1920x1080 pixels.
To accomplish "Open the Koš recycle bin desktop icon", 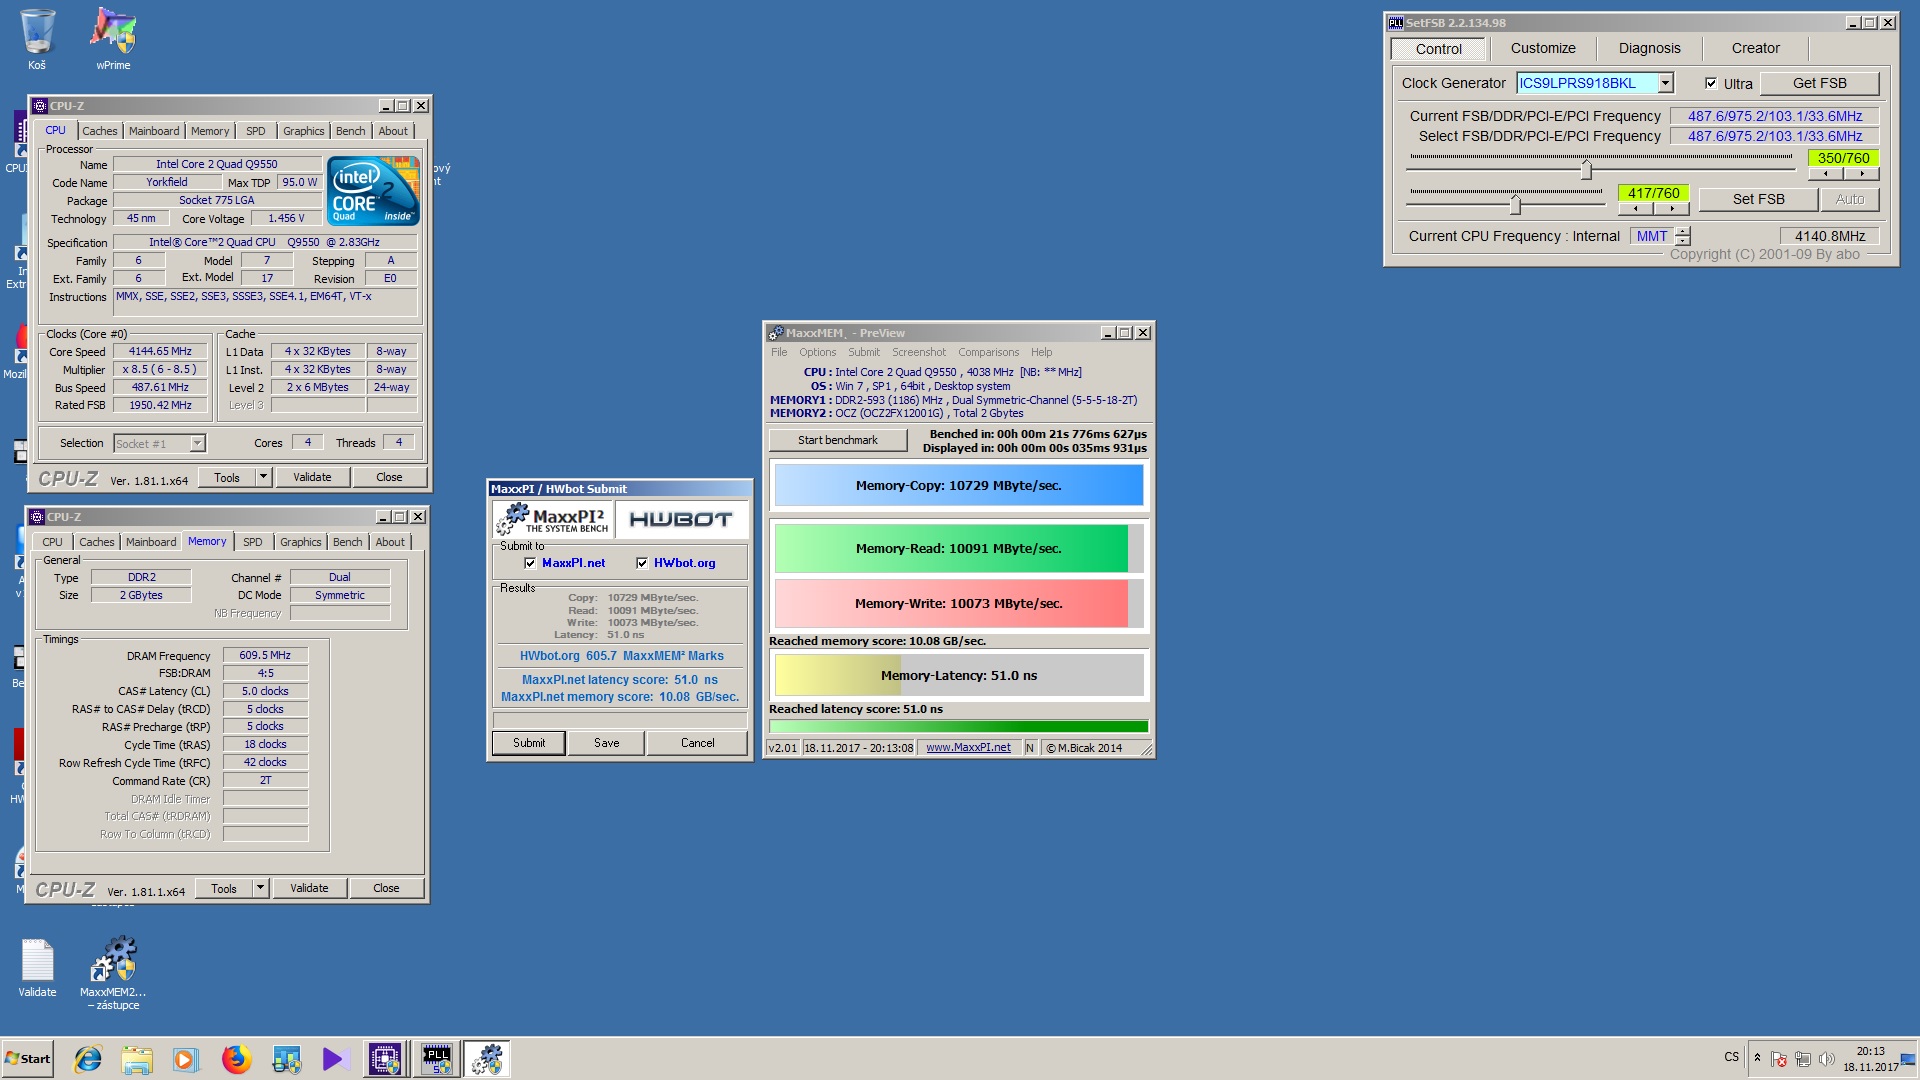I will 37,38.
